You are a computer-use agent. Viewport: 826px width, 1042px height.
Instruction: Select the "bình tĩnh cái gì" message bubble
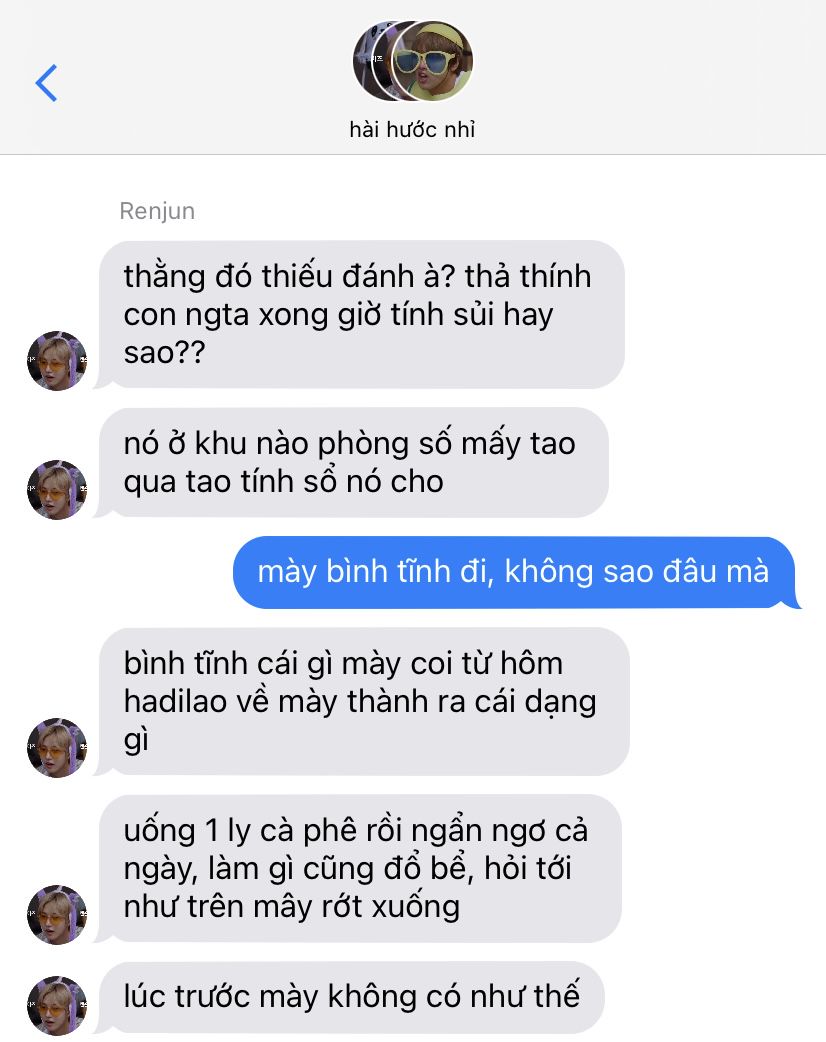(363, 701)
